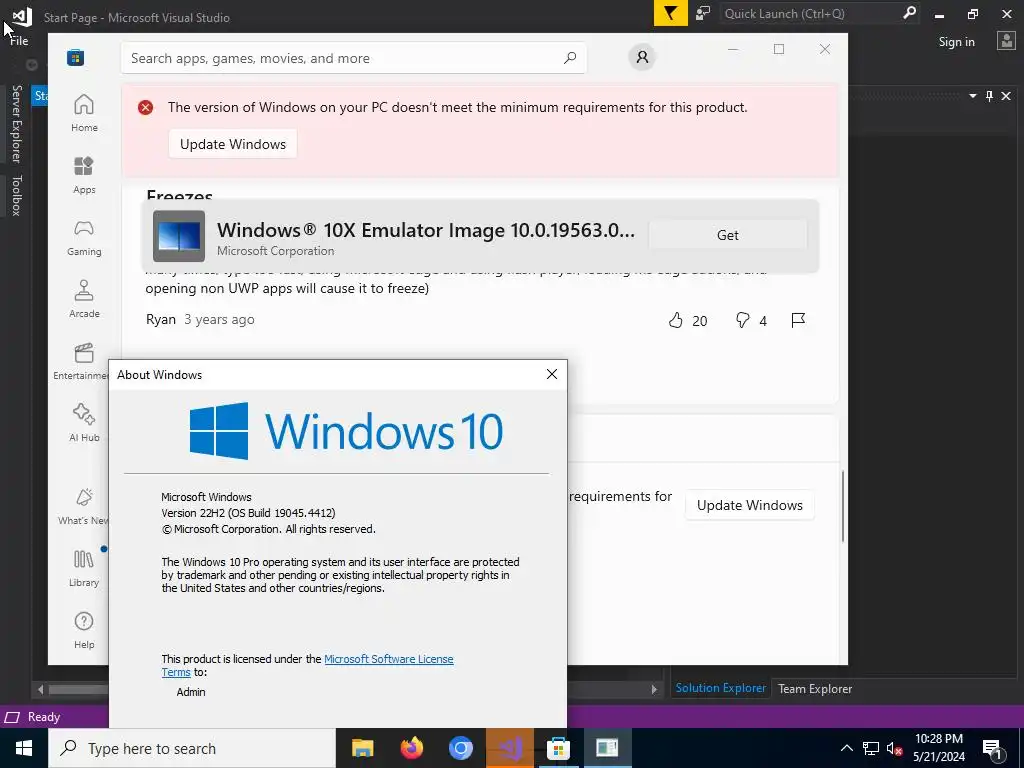Switch to About Windows taskbar item
The image size is (1024, 768).
[x=607, y=748]
